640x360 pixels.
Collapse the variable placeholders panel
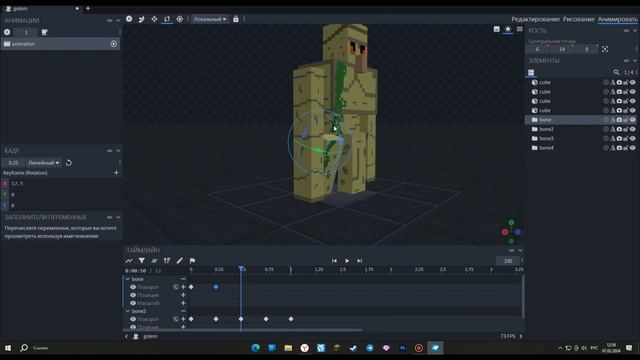tap(118, 217)
